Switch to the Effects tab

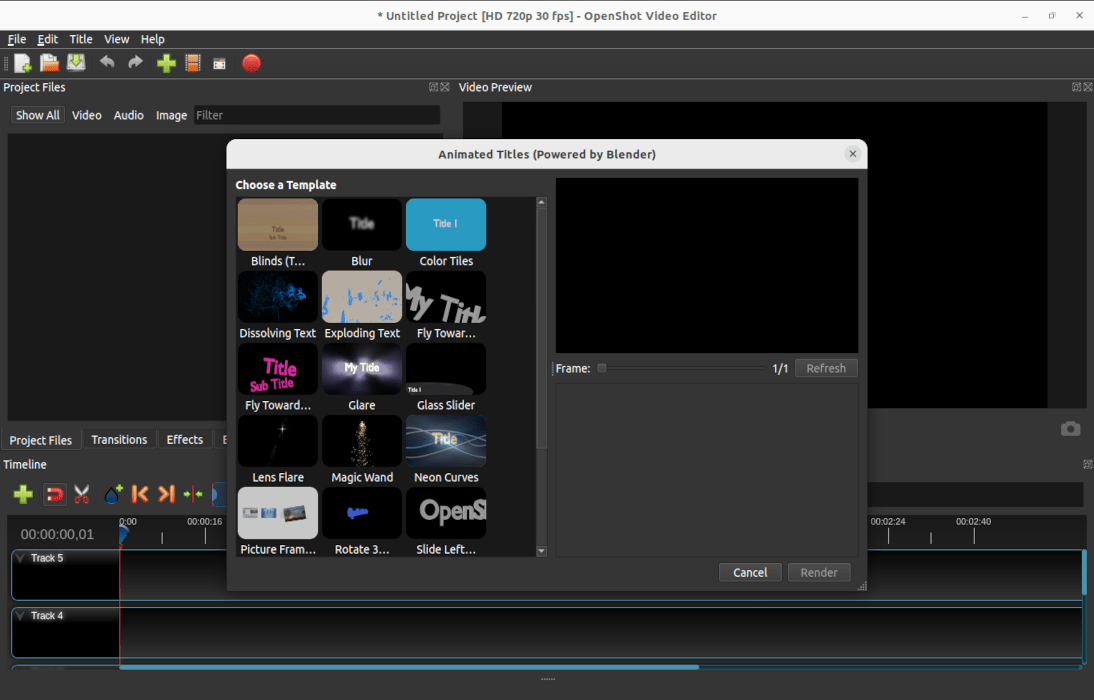[184, 440]
